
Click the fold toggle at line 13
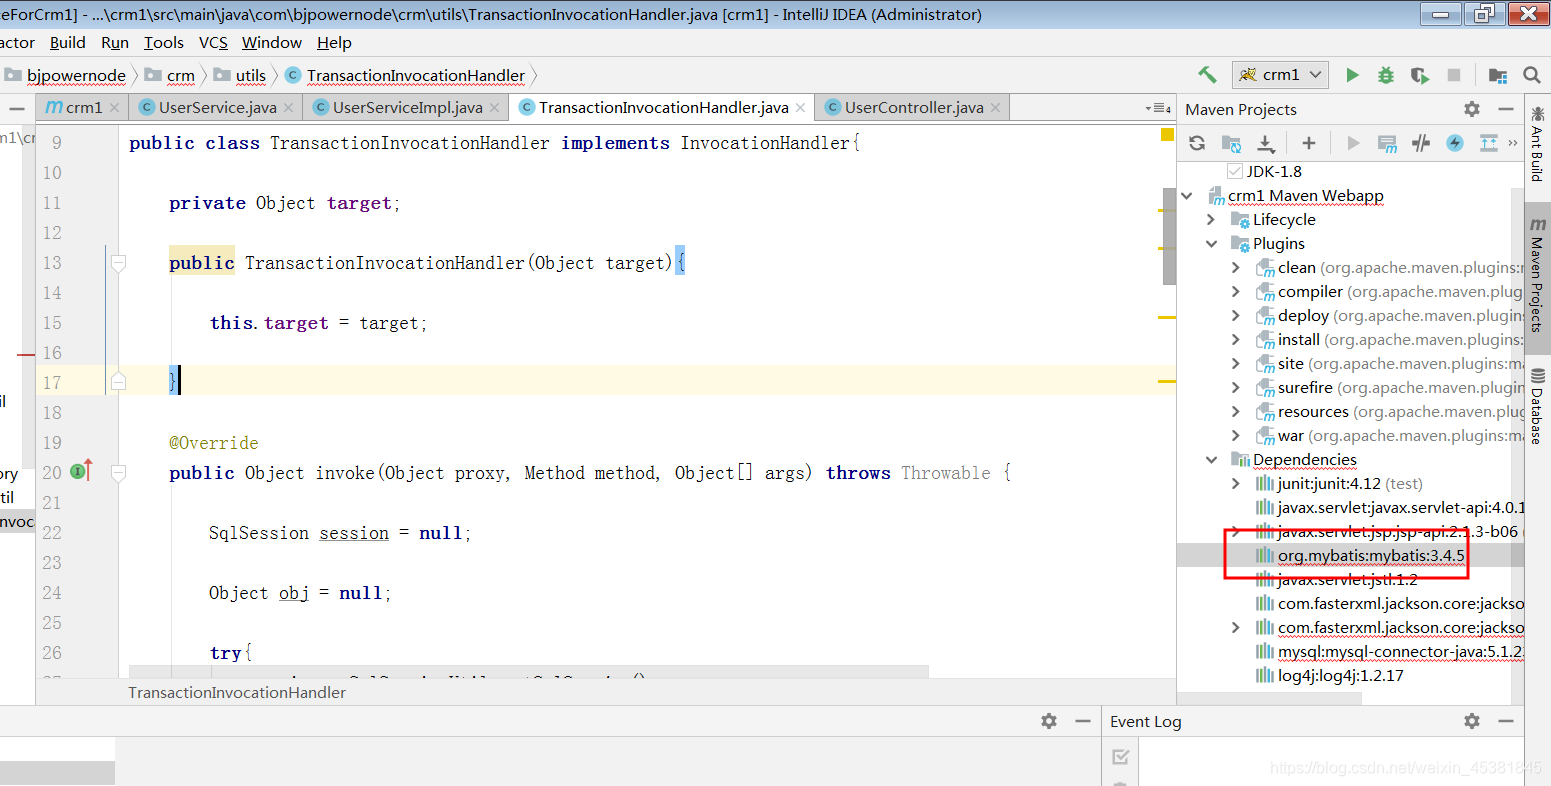tap(118, 263)
